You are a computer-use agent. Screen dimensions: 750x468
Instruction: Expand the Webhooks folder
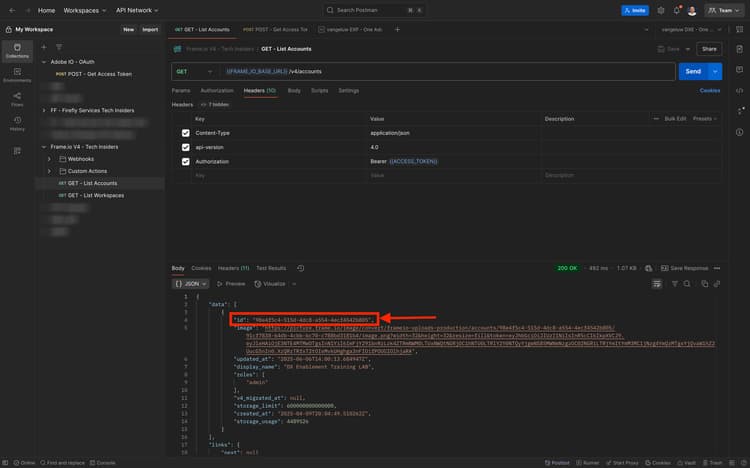(x=49, y=158)
